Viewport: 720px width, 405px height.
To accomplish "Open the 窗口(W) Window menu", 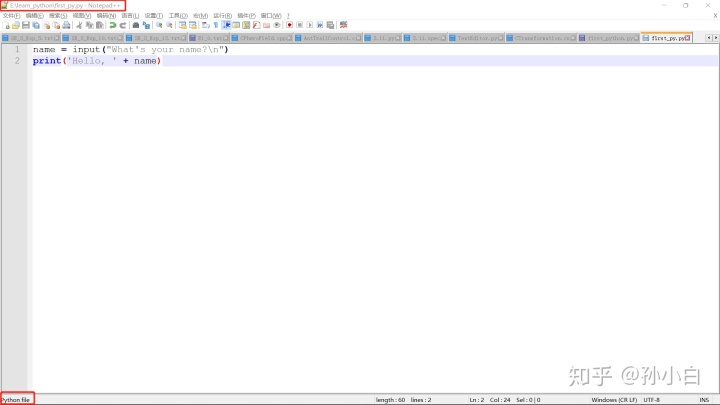I will tap(271, 16).
